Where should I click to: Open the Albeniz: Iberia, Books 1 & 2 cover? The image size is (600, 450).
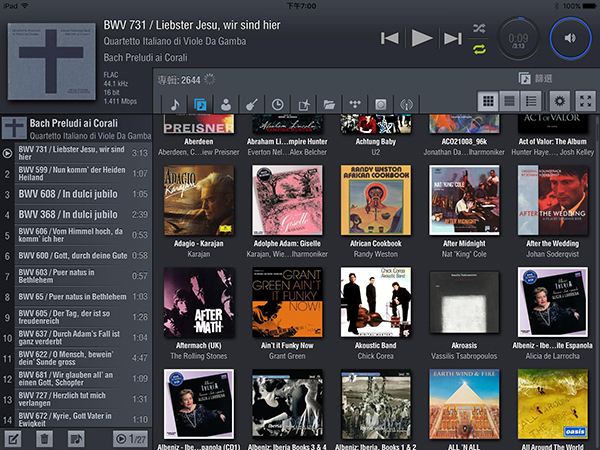[x=376, y=404]
